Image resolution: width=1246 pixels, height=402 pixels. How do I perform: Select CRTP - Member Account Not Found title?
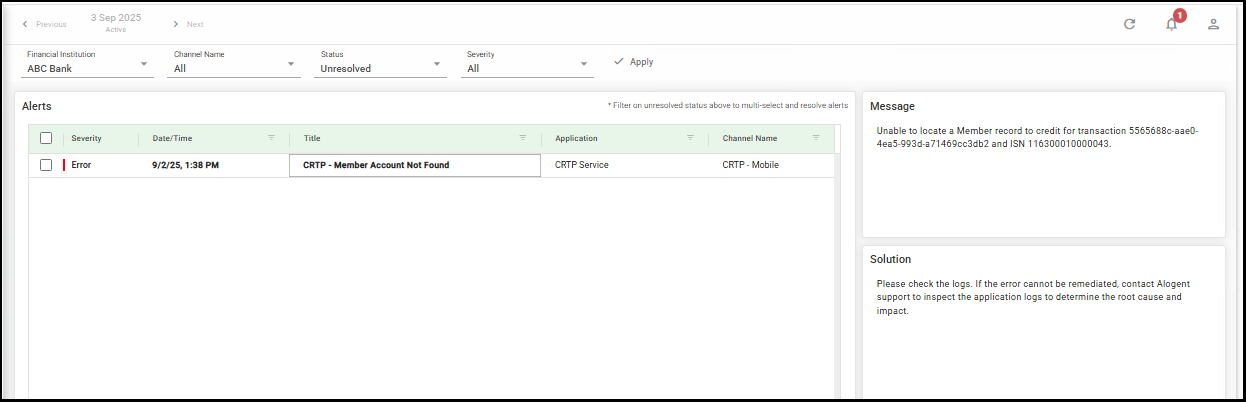[376, 165]
